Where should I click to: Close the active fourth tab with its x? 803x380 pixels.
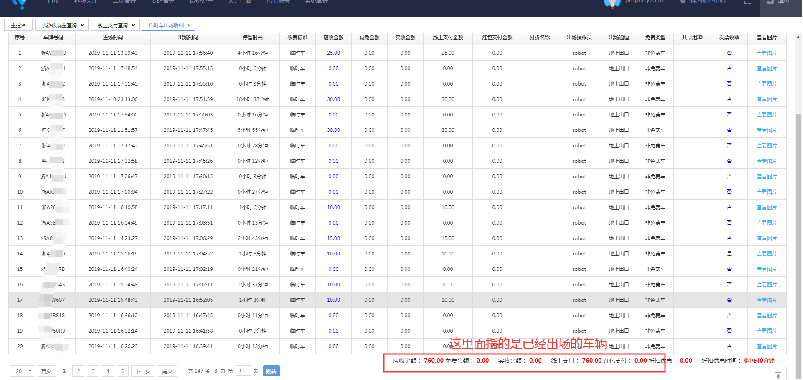point(189,25)
